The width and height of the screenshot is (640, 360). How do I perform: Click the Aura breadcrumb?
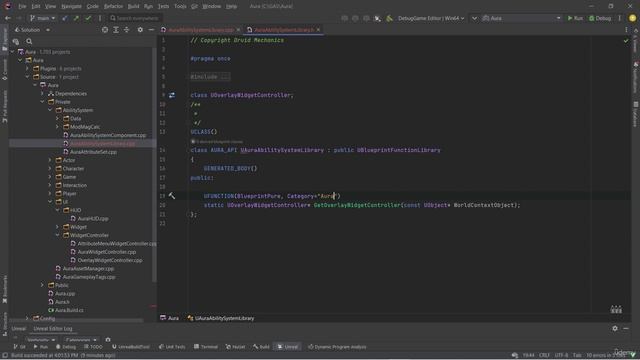169,318
